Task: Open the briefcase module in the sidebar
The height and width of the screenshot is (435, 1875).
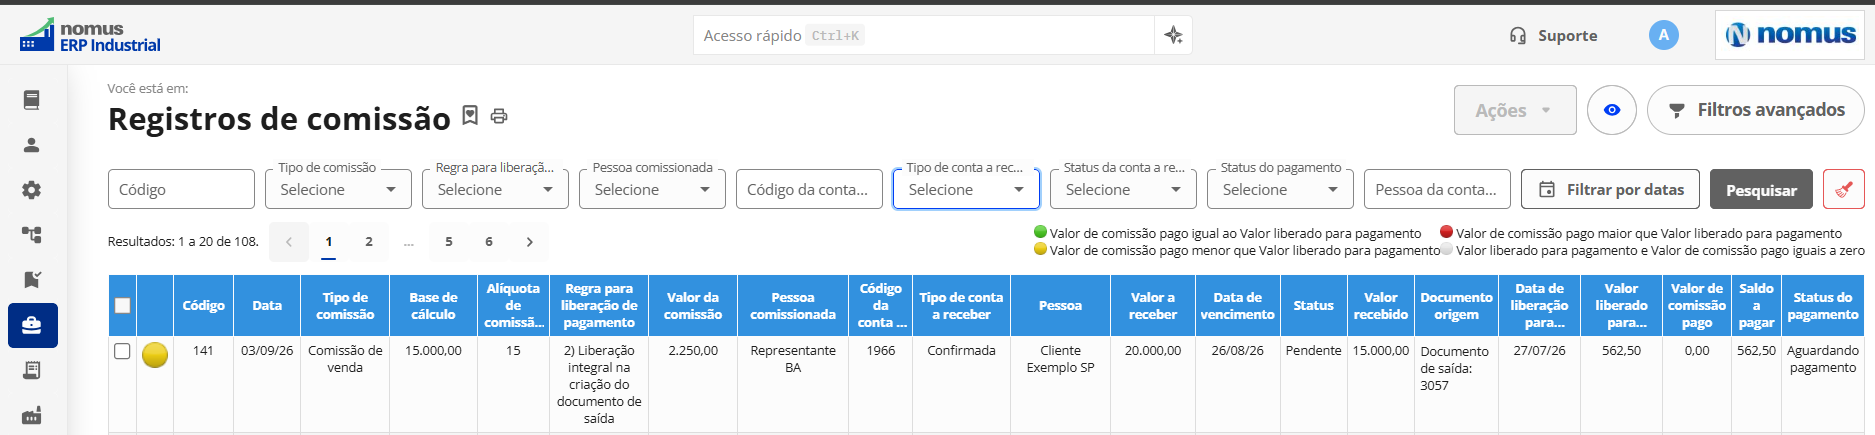Action: click(32, 325)
